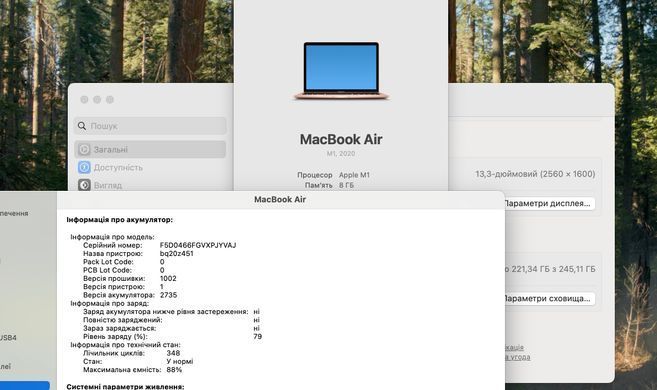Select cycle count value '348'
657x390 pixels.
pos(173,353)
